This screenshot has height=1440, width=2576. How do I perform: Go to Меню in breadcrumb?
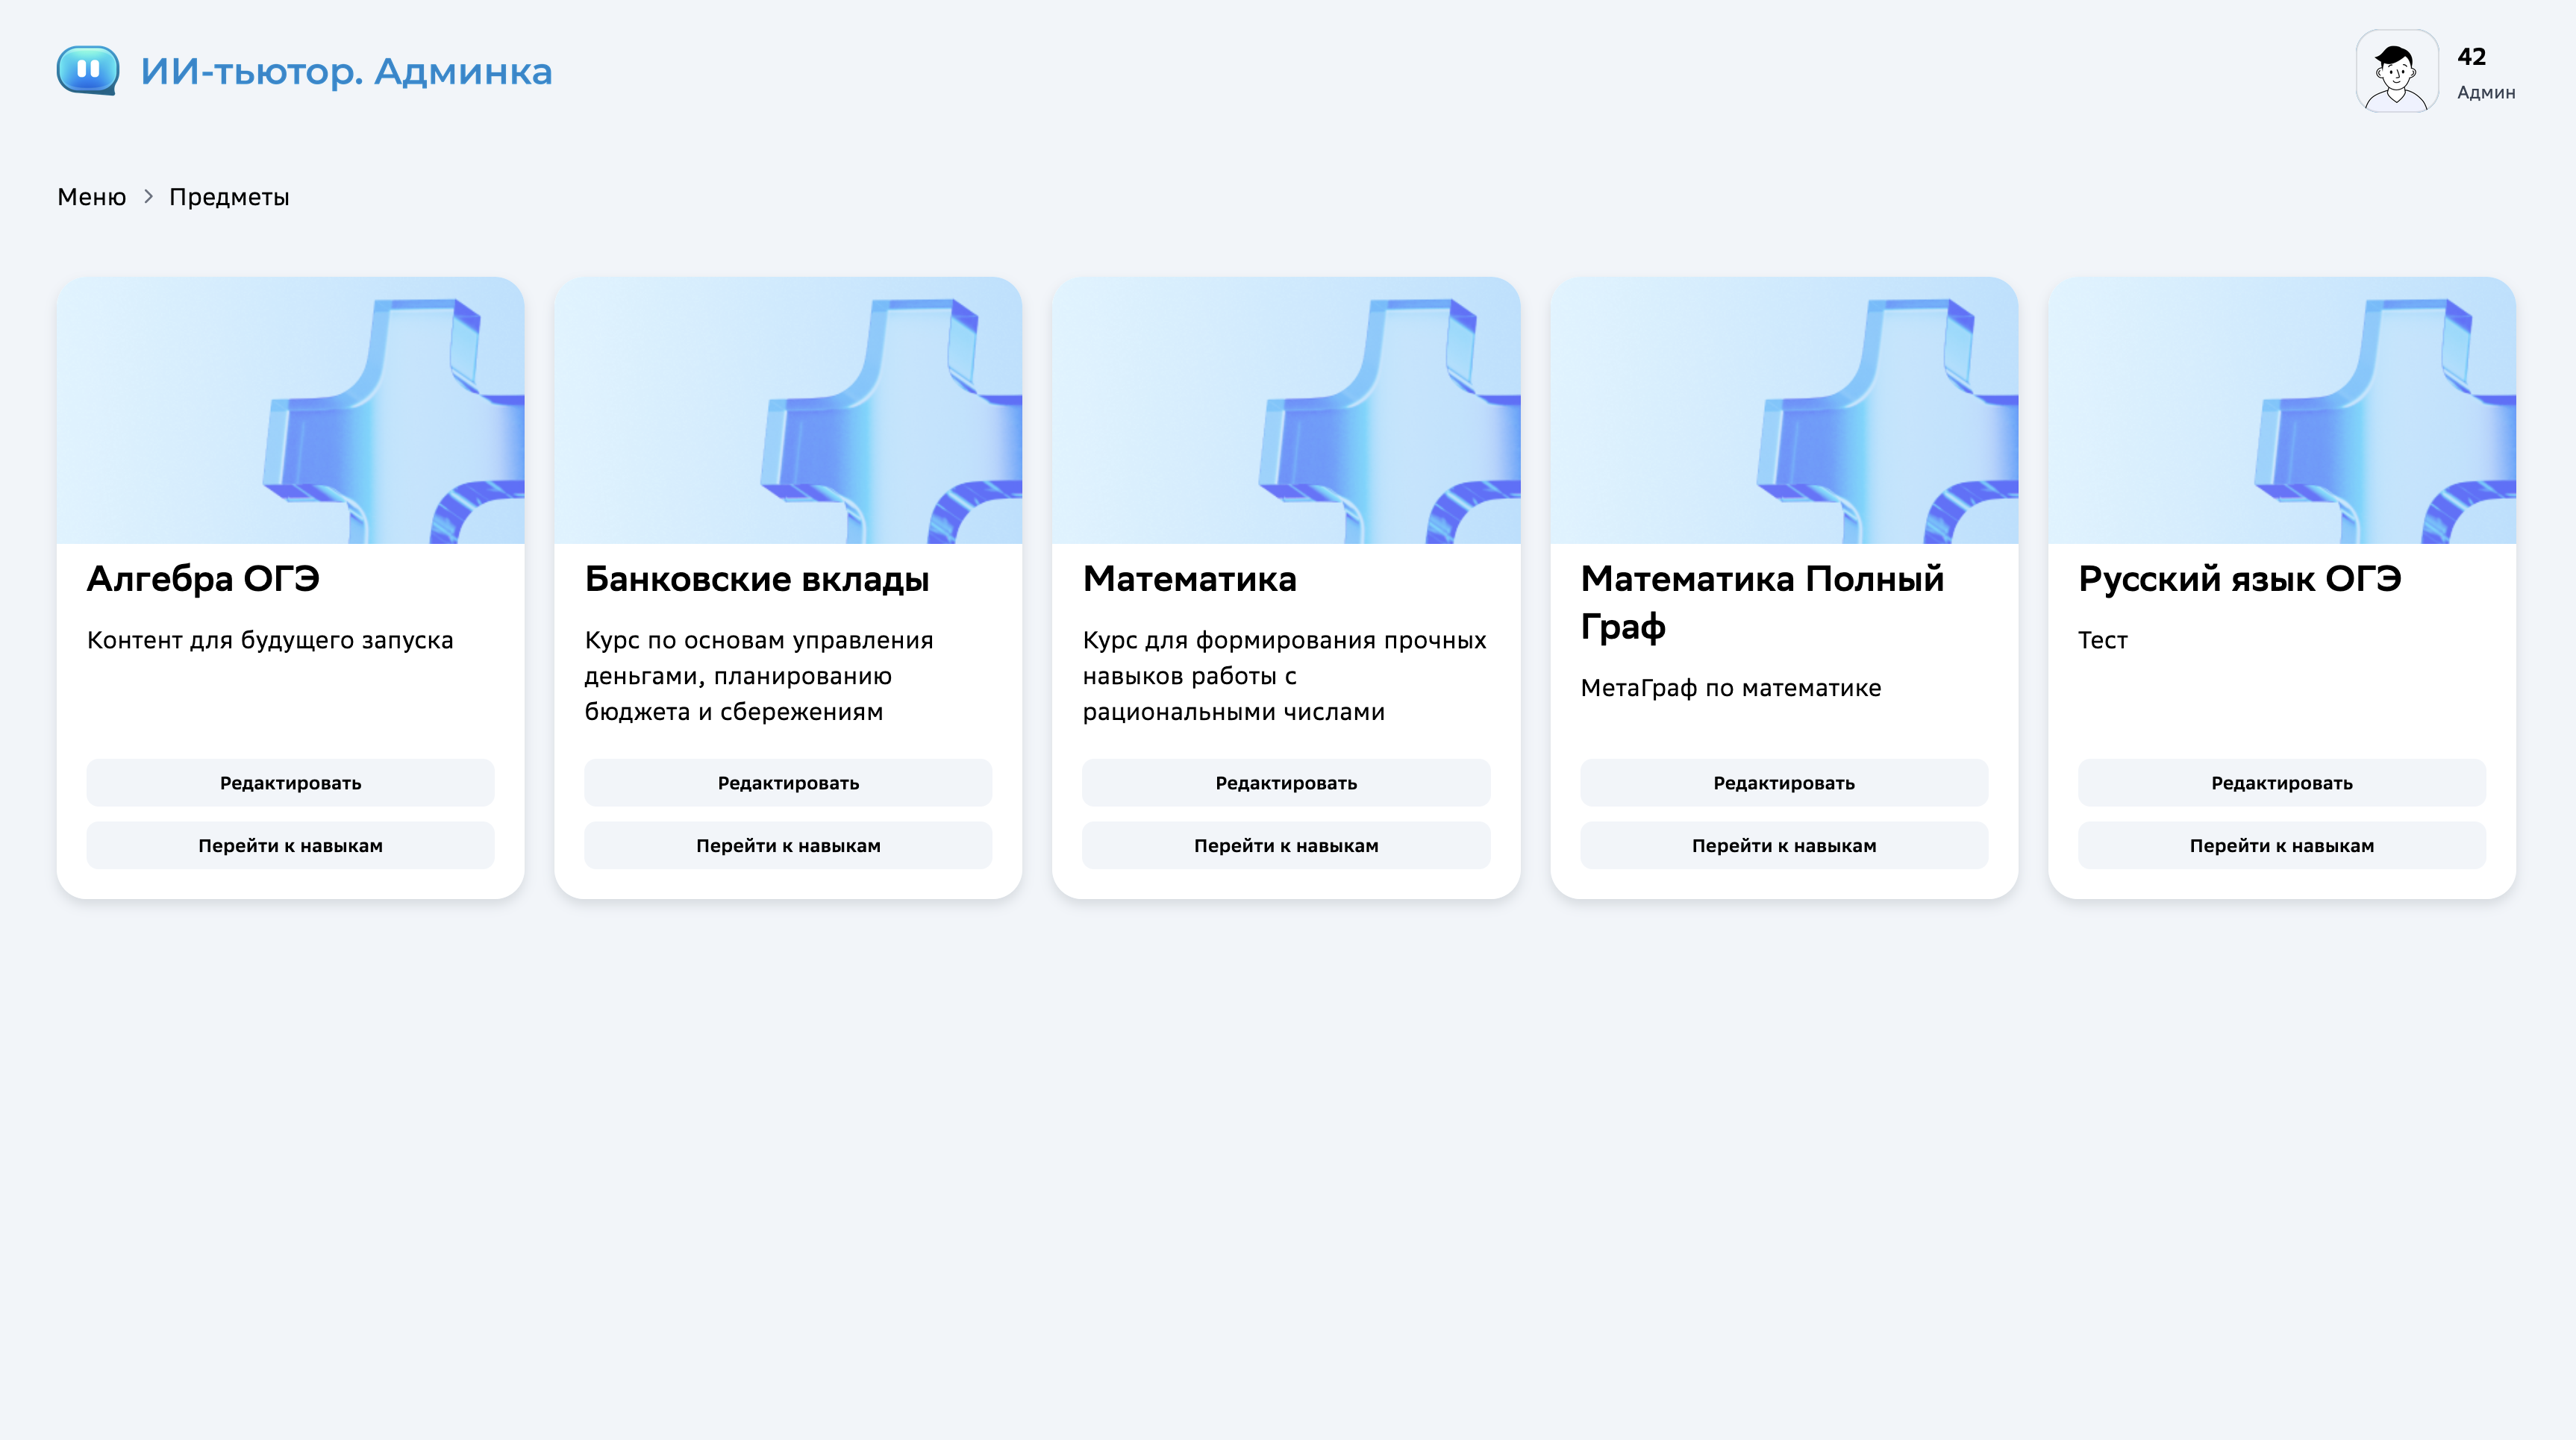click(x=91, y=197)
